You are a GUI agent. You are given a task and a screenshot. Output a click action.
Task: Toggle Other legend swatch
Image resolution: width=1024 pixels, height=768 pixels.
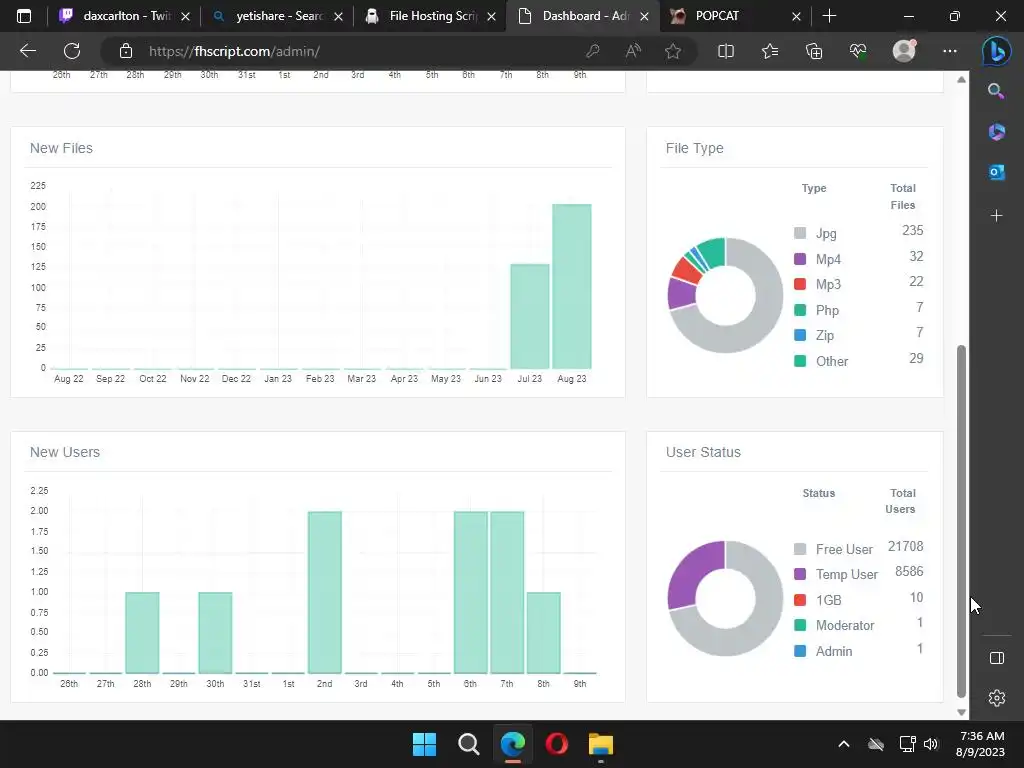tap(800, 360)
